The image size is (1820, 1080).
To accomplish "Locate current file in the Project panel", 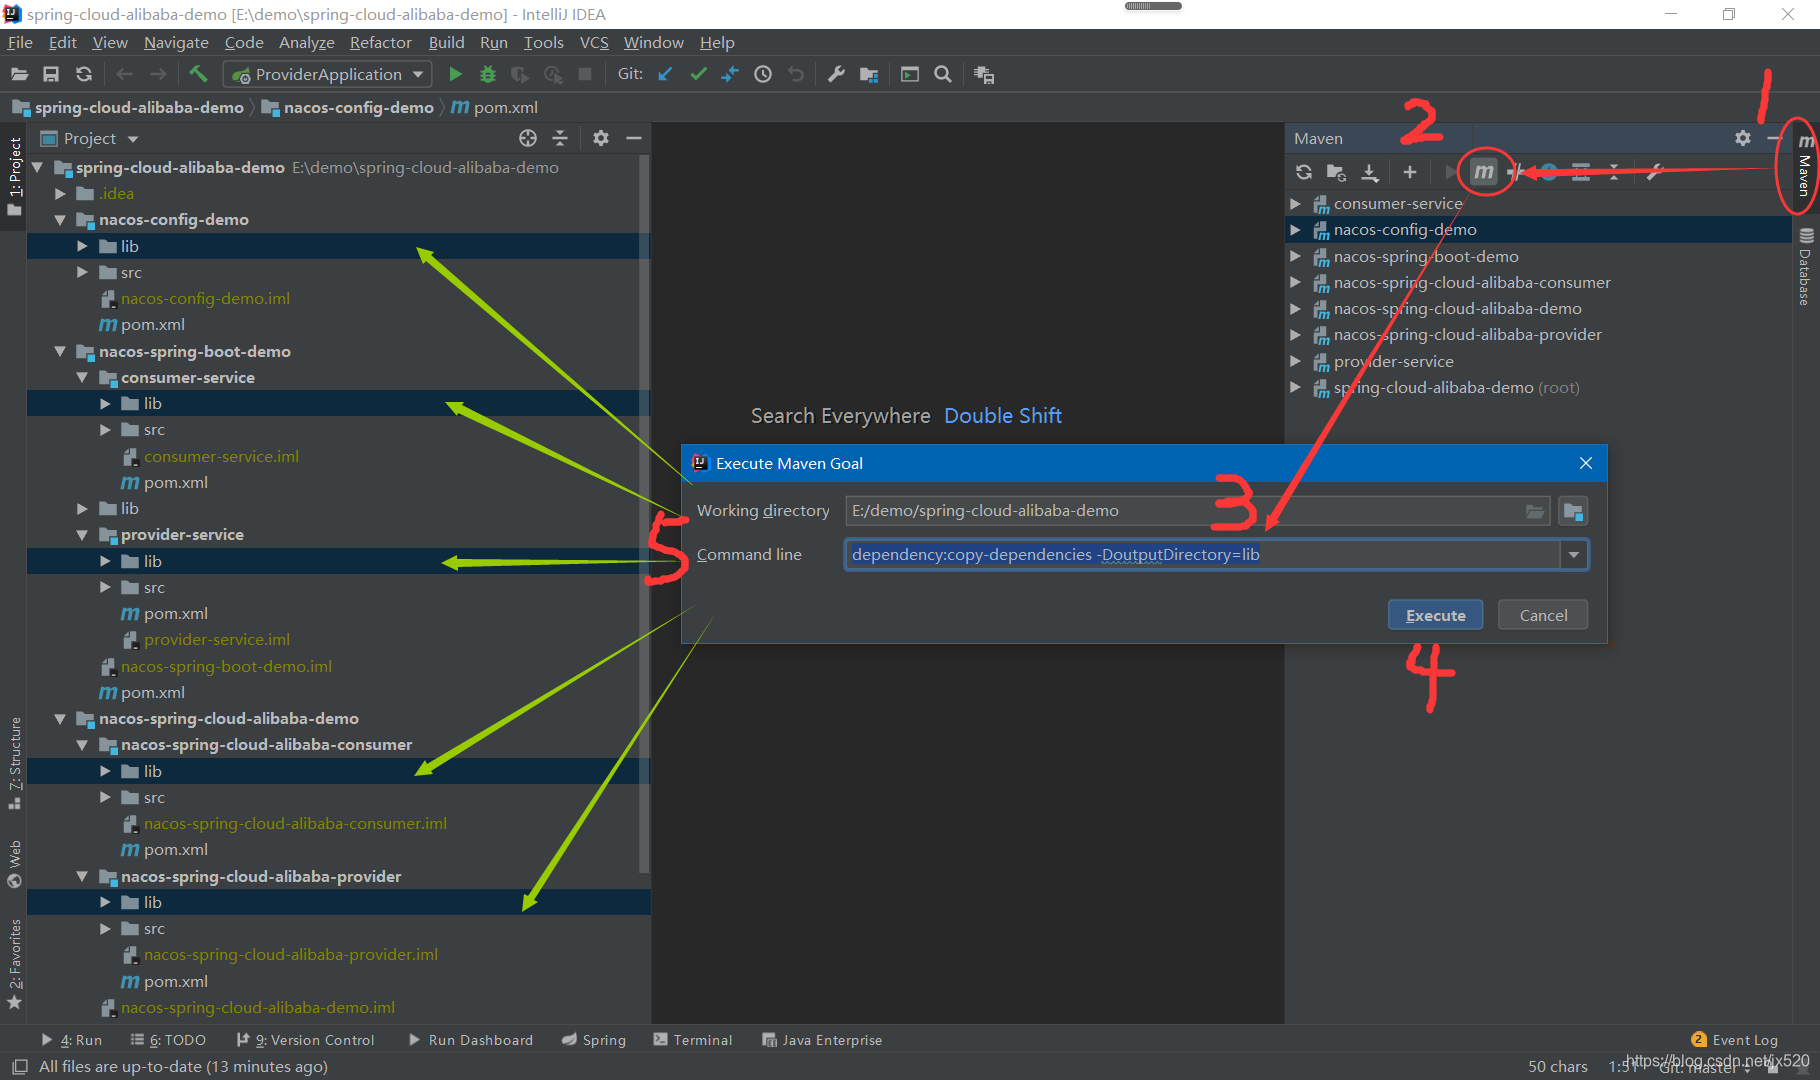I will click(528, 138).
